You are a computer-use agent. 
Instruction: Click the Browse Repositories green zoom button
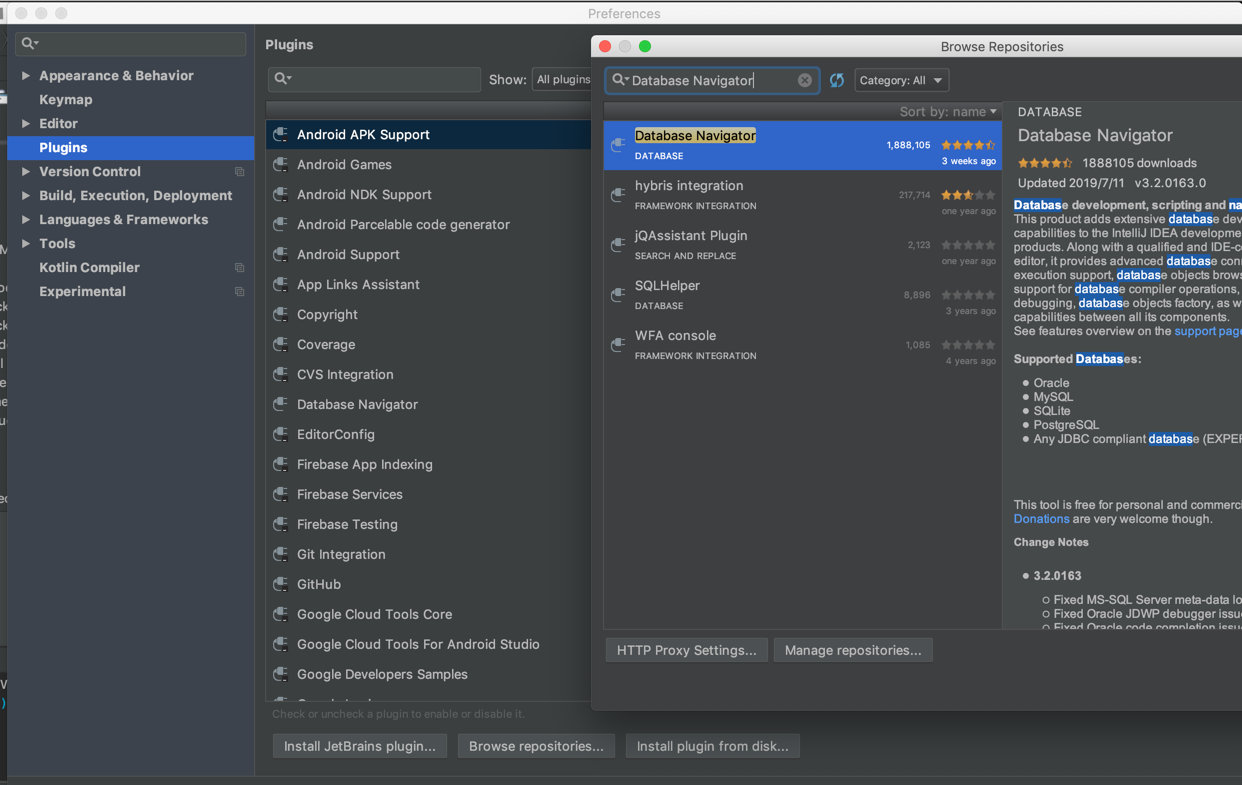tap(645, 46)
